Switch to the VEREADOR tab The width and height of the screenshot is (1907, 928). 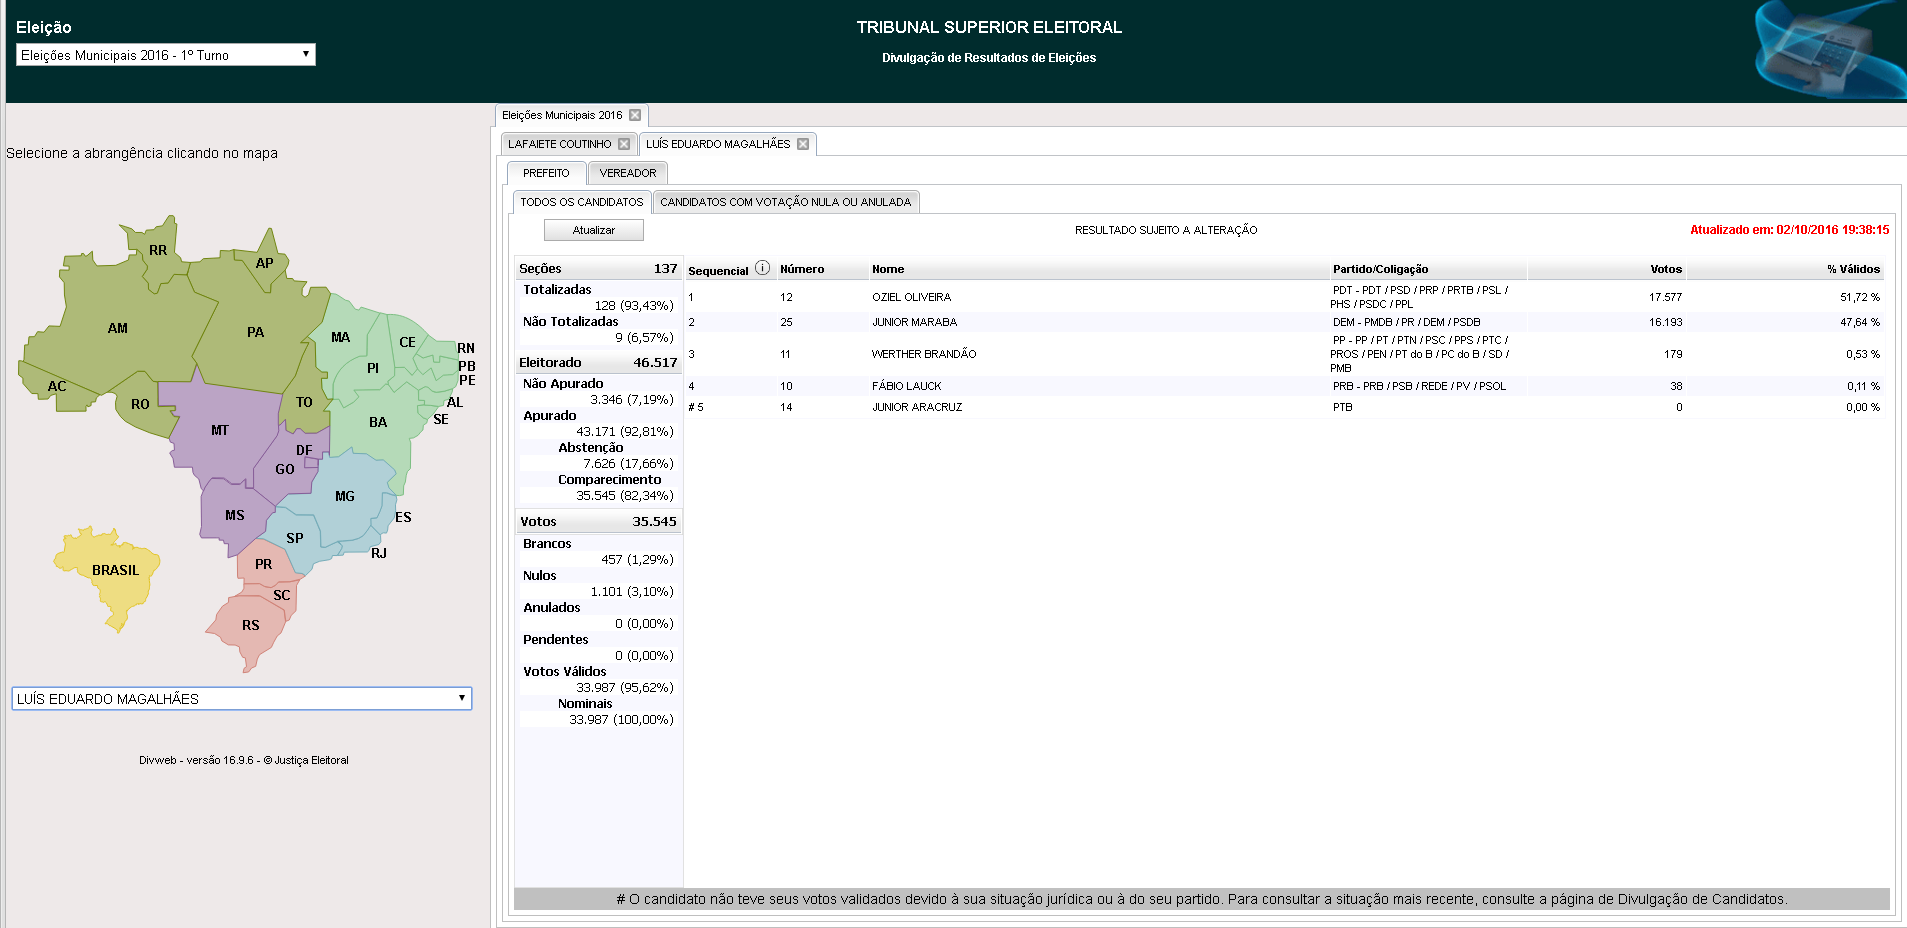(x=627, y=173)
